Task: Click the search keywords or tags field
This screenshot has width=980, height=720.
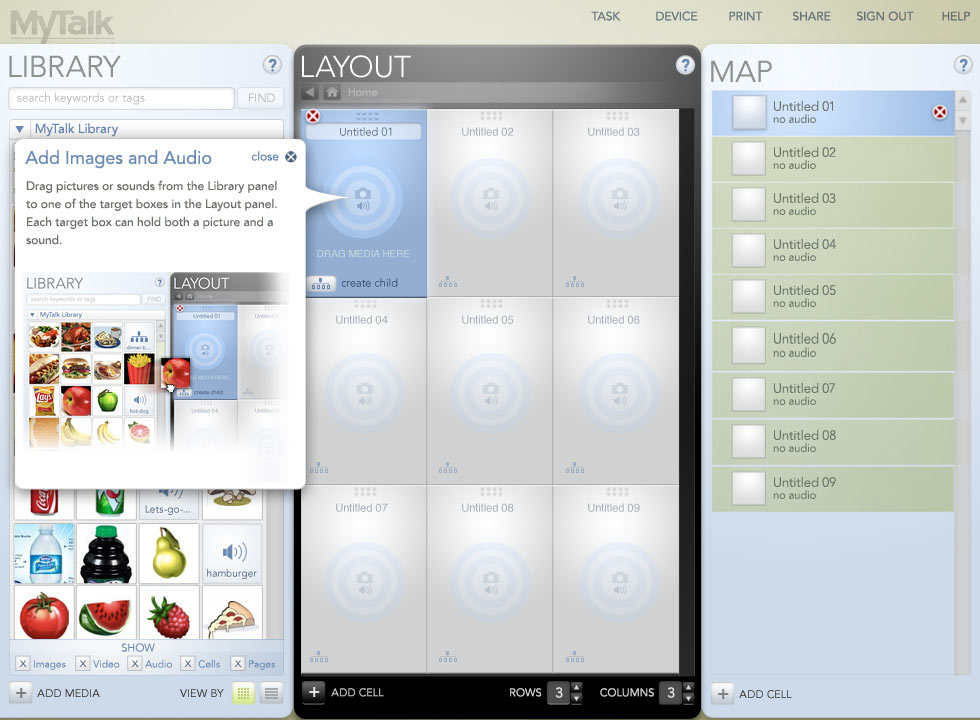Action: (121, 98)
